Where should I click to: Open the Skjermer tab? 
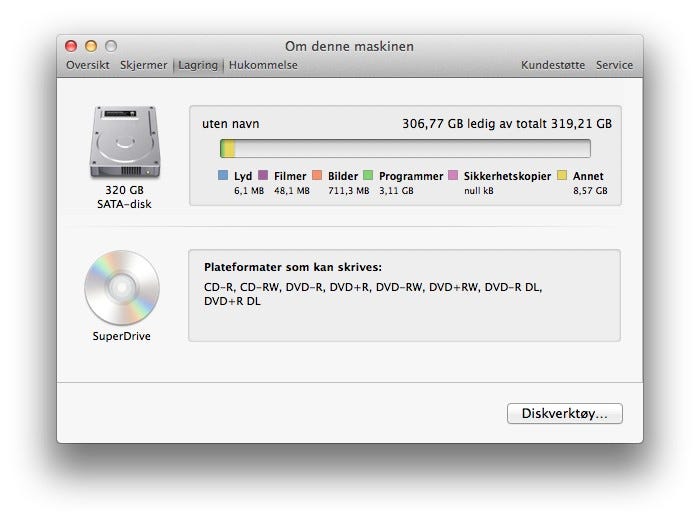(143, 65)
